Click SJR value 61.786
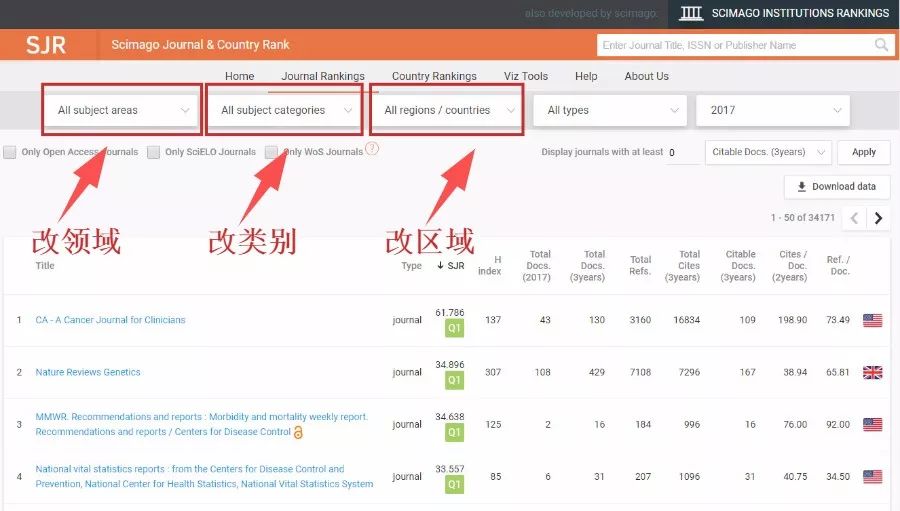 point(450,312)
